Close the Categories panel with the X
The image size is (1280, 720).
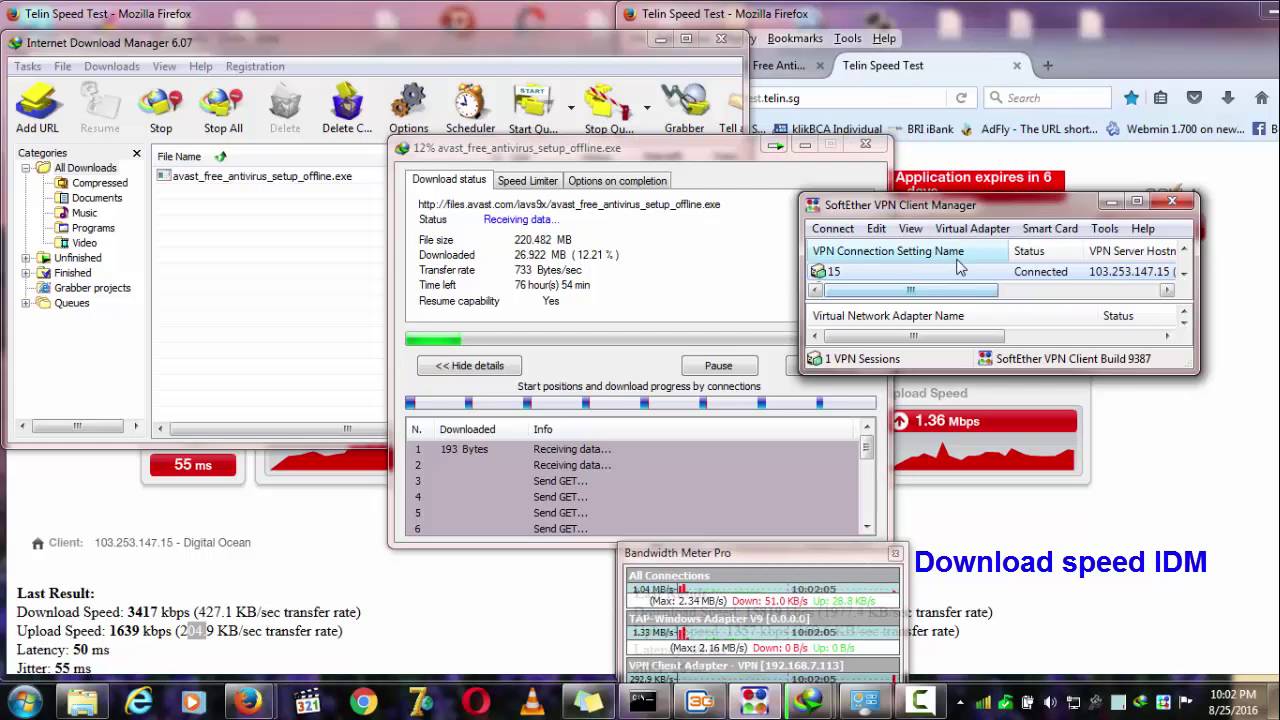(x=137, y=153)
